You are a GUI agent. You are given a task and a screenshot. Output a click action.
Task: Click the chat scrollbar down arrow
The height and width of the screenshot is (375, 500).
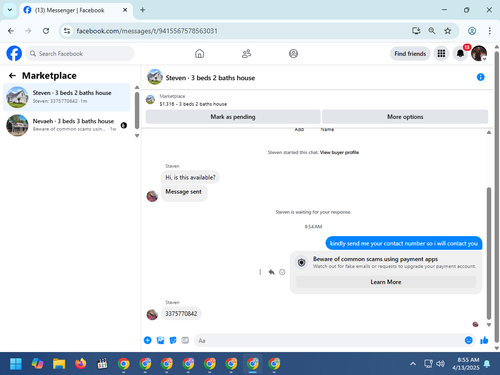tap(489, 324)
